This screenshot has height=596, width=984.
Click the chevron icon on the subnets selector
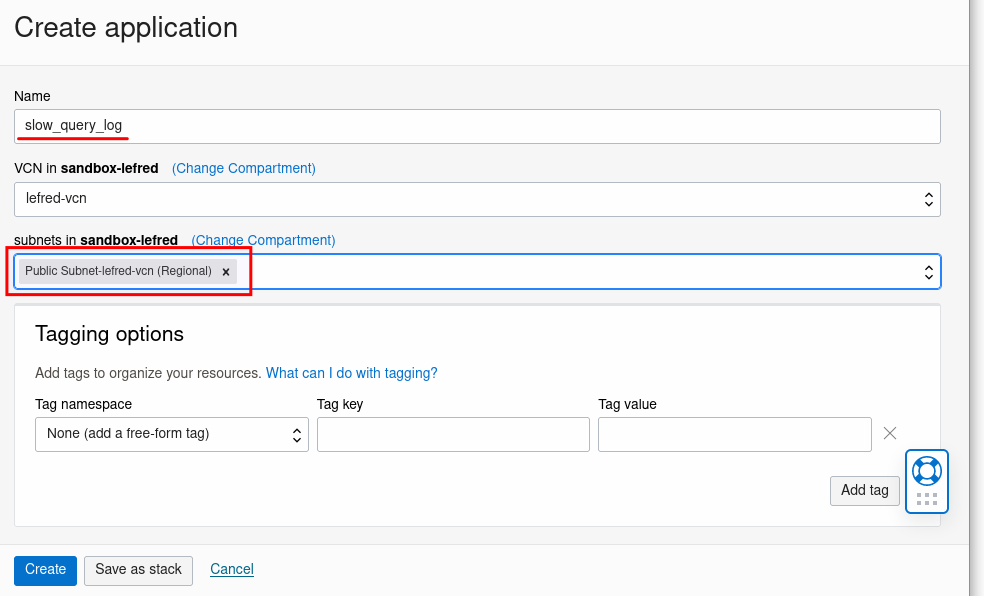click(928, 271)
